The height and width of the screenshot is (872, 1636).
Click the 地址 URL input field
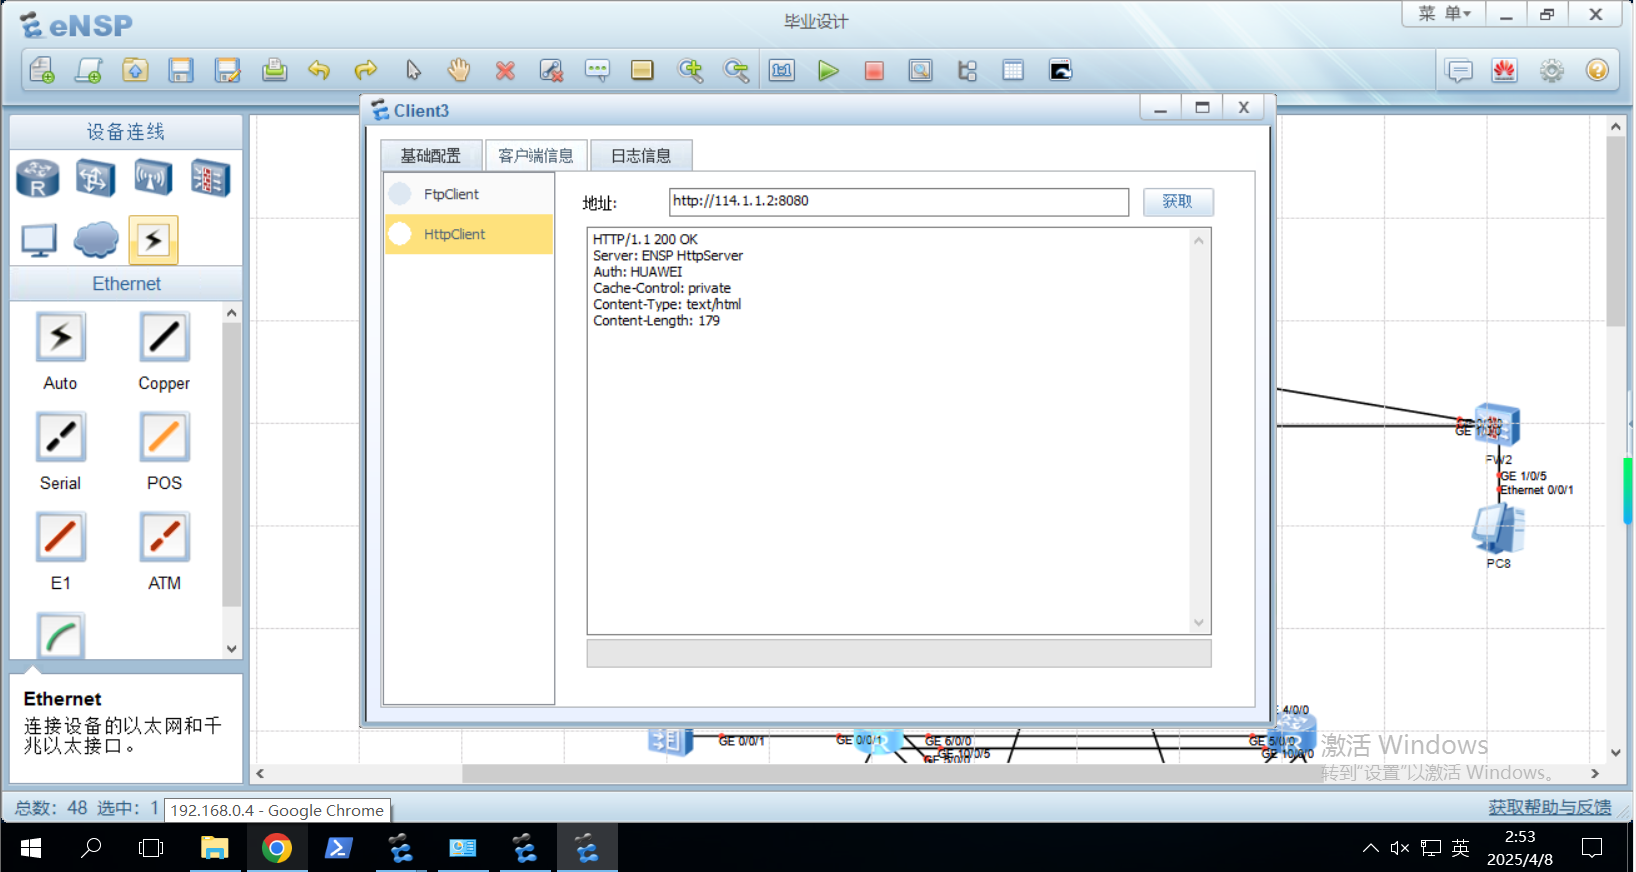click(x=899, y=202)
